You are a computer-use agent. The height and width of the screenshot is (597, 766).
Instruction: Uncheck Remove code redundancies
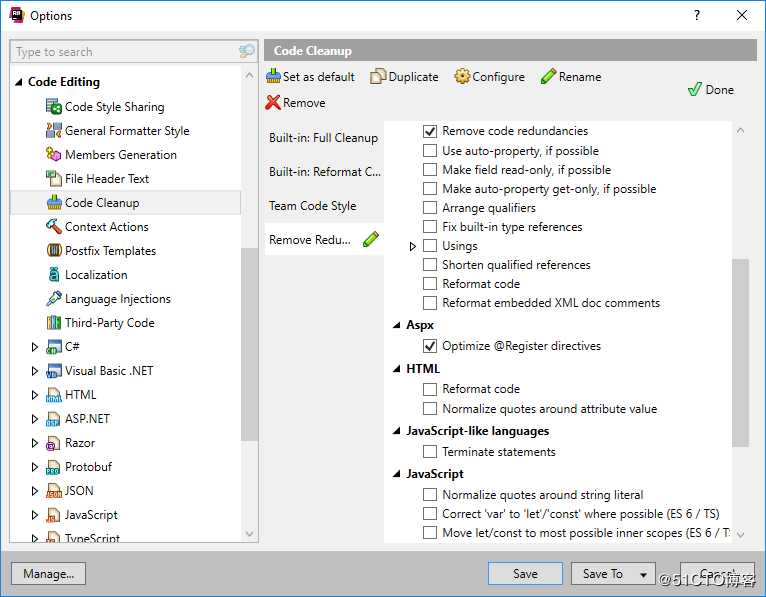[430, 131]
